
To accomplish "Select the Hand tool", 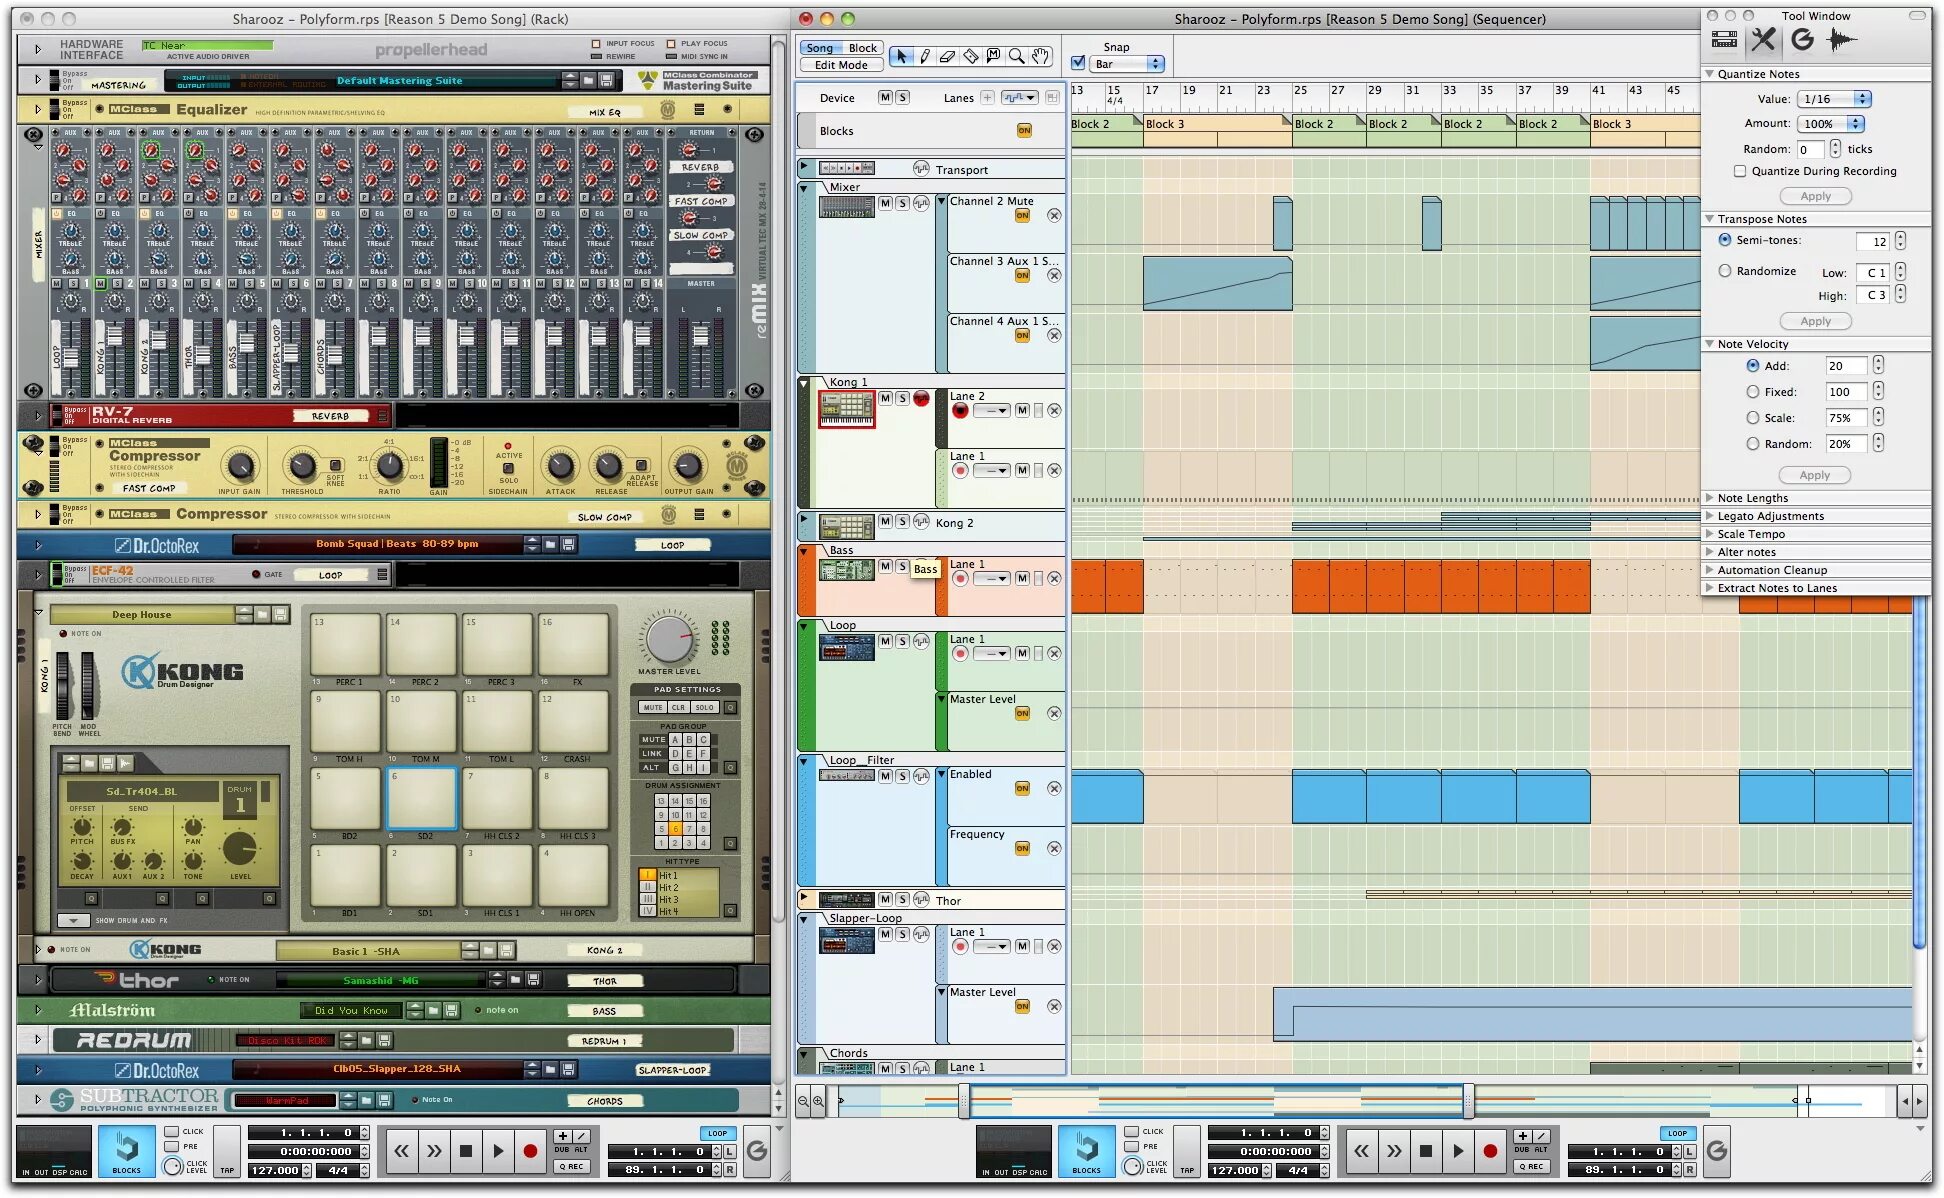I will [x=1041, y=56].
